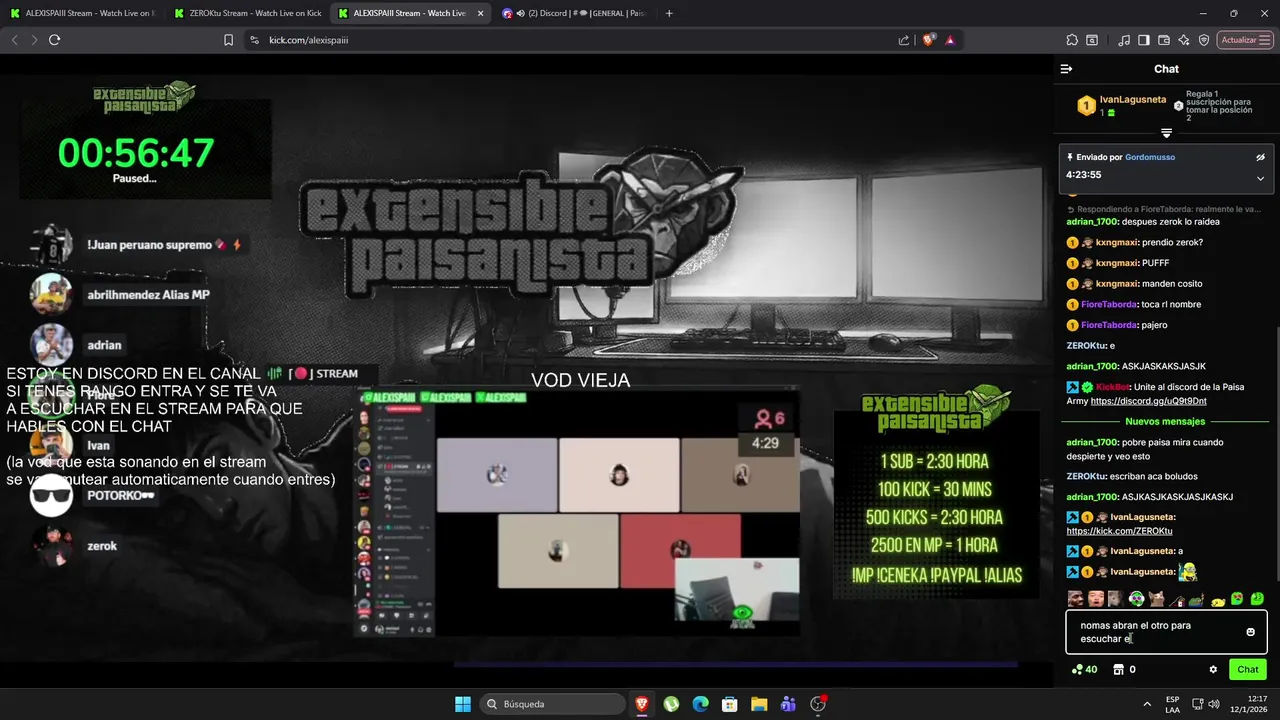Insert the last green Kick emote

point(1257,598)
